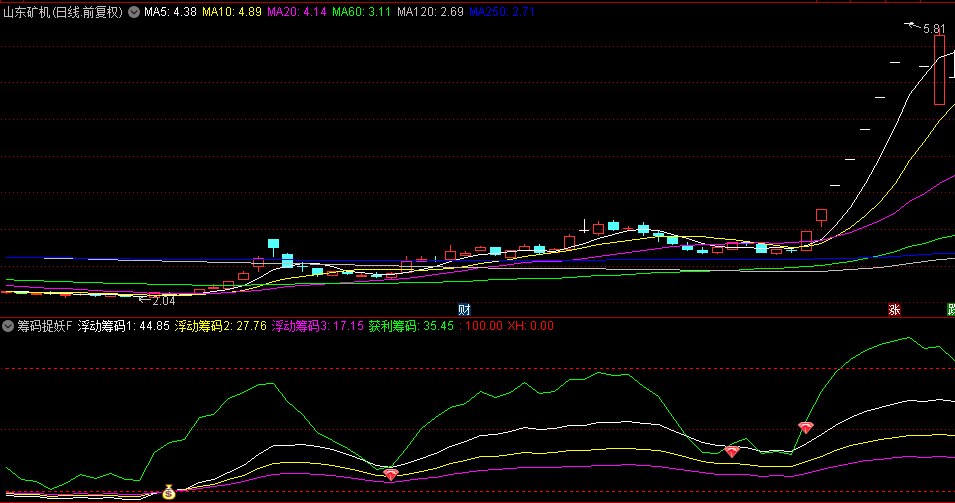
Task: Open the dropdown beside 山东矿机 chart title
Action: pos(133,13)
